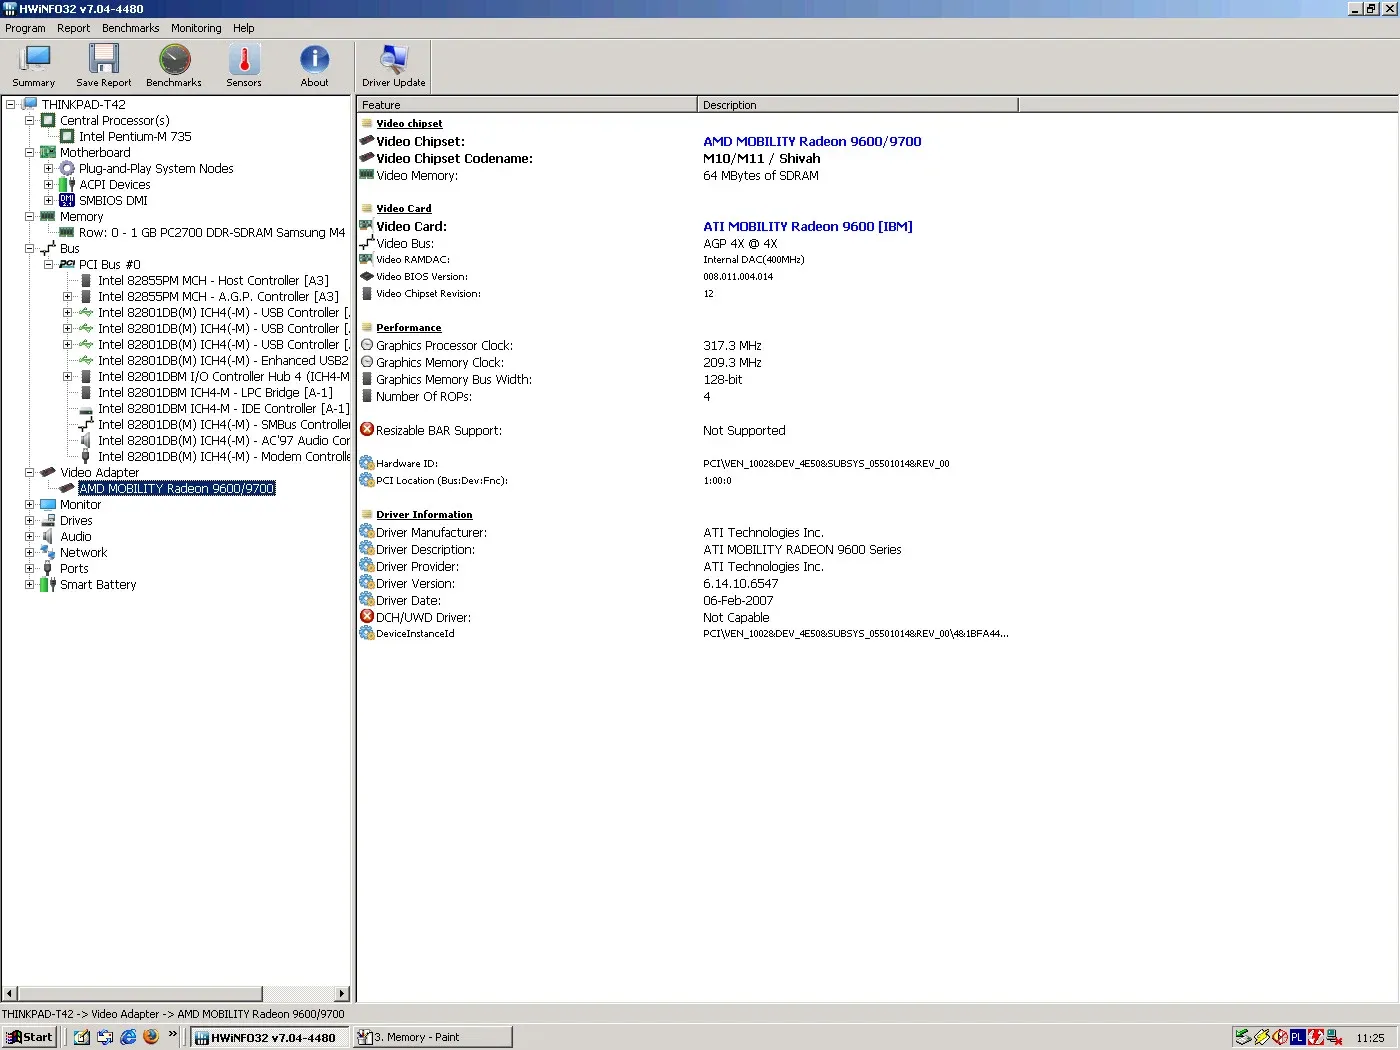Viewport: 1400px width, 1050px height.
Task: Click the About info icon
Action: 314,66
